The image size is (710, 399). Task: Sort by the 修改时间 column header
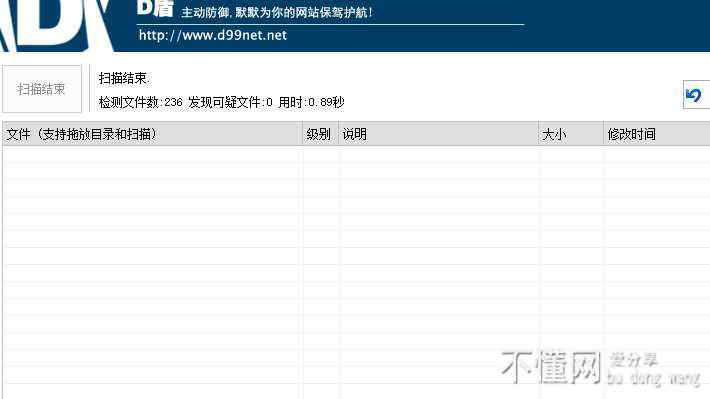click(x=657, y=134)
